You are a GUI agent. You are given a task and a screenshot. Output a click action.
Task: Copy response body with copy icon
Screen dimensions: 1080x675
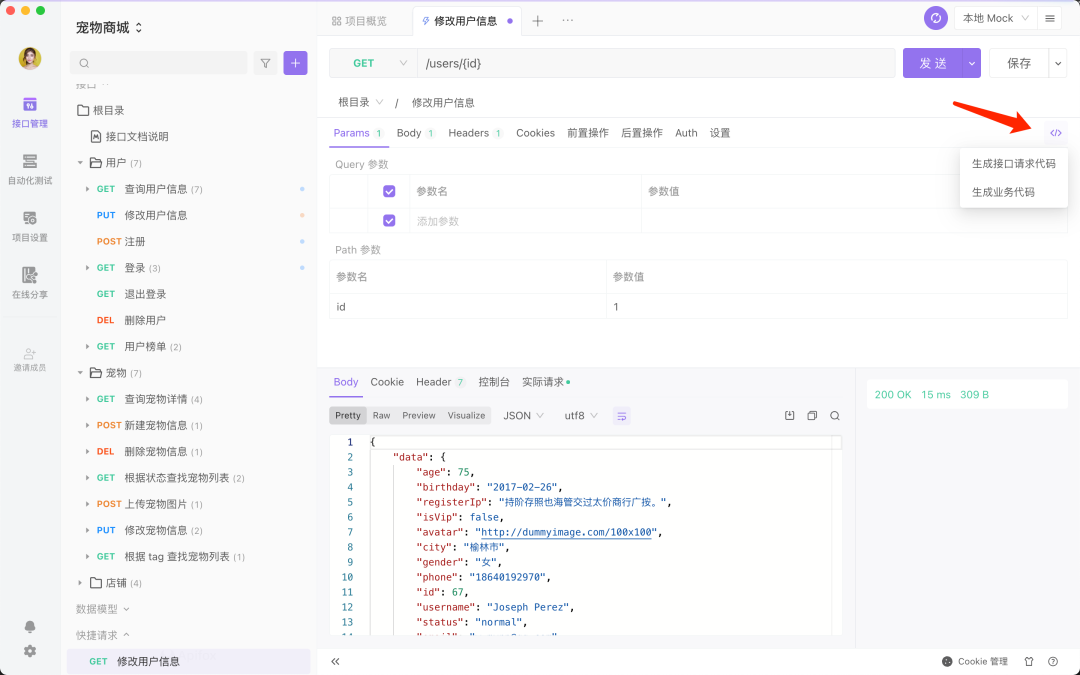click(812, 416)
